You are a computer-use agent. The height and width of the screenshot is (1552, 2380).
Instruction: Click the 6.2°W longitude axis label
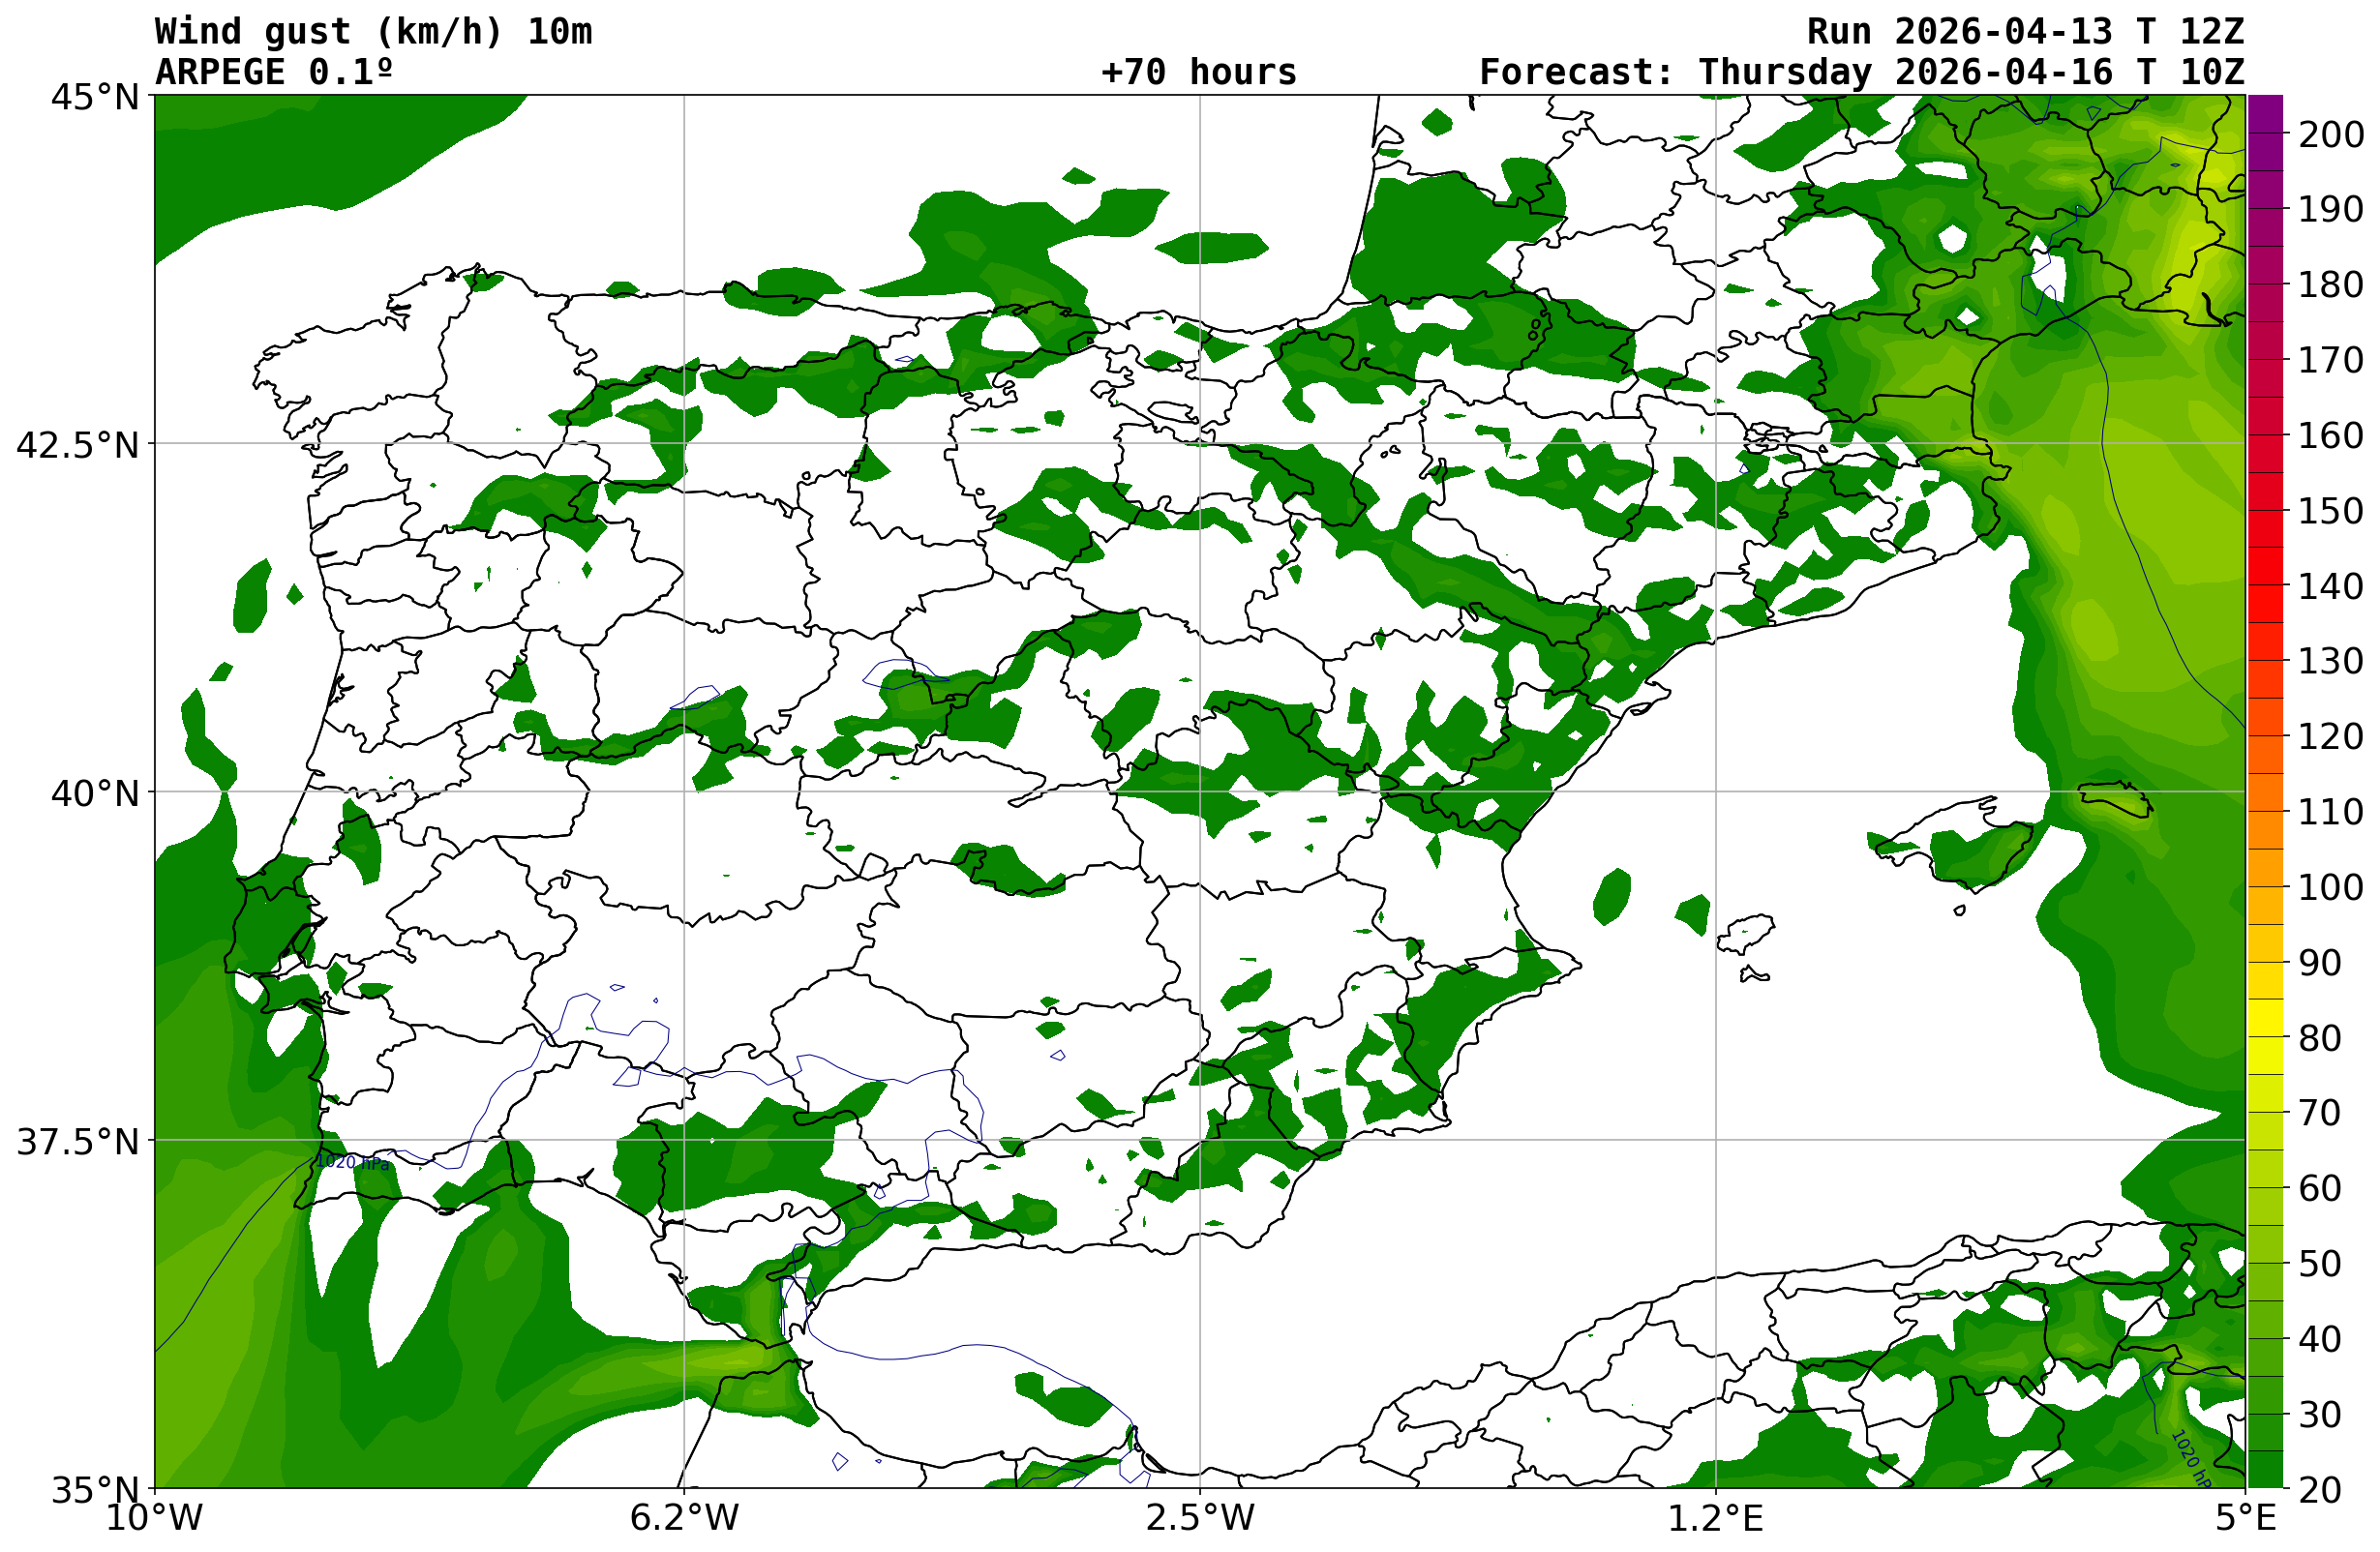pyautogui.click(x=684, y=1518)
